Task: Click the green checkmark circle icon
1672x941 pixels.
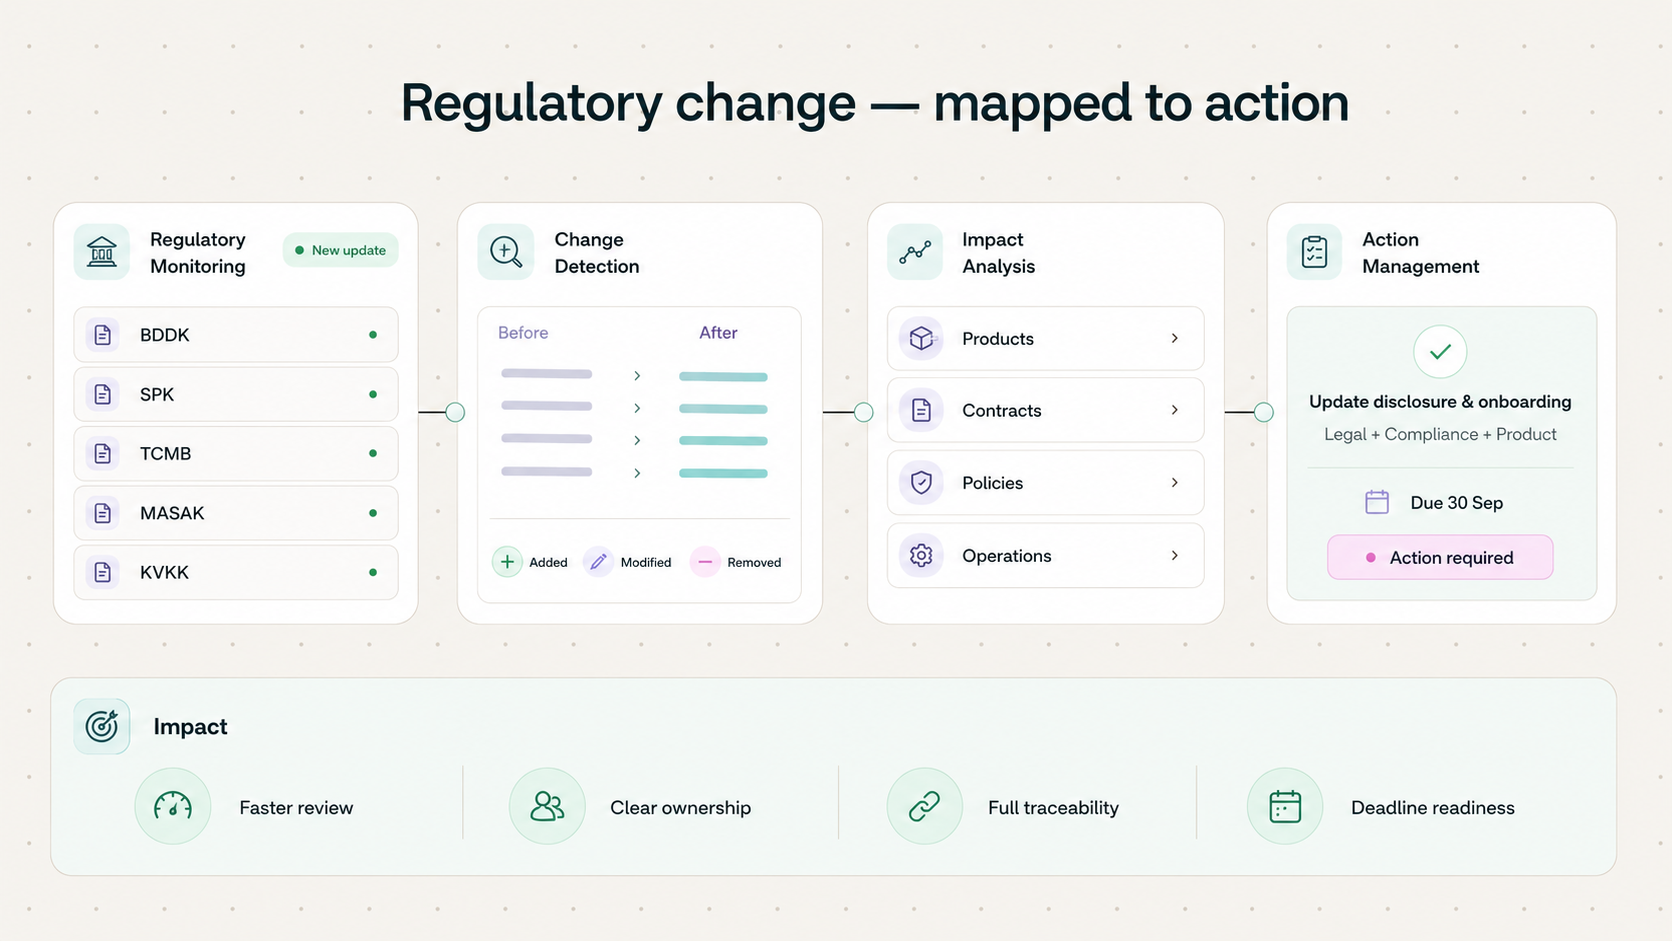Action: (x=1440, y=352)
